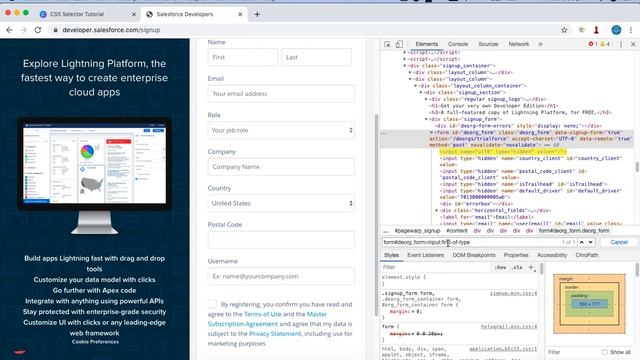Open the DOM Breakpoints pane

[x=474, y=255]
